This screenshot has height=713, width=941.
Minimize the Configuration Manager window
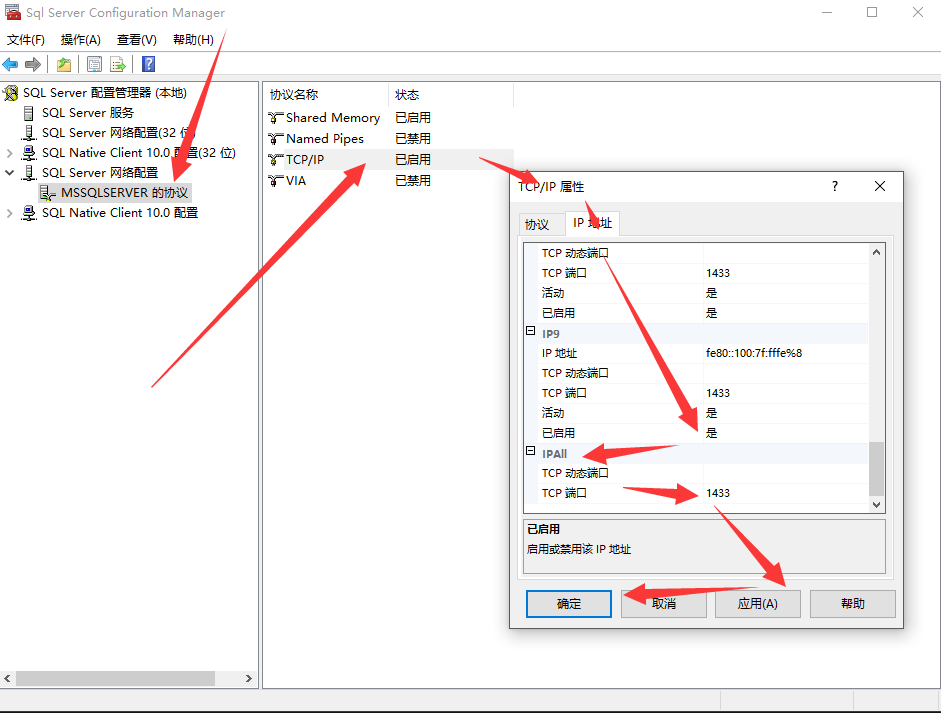[x=827, y=12]
